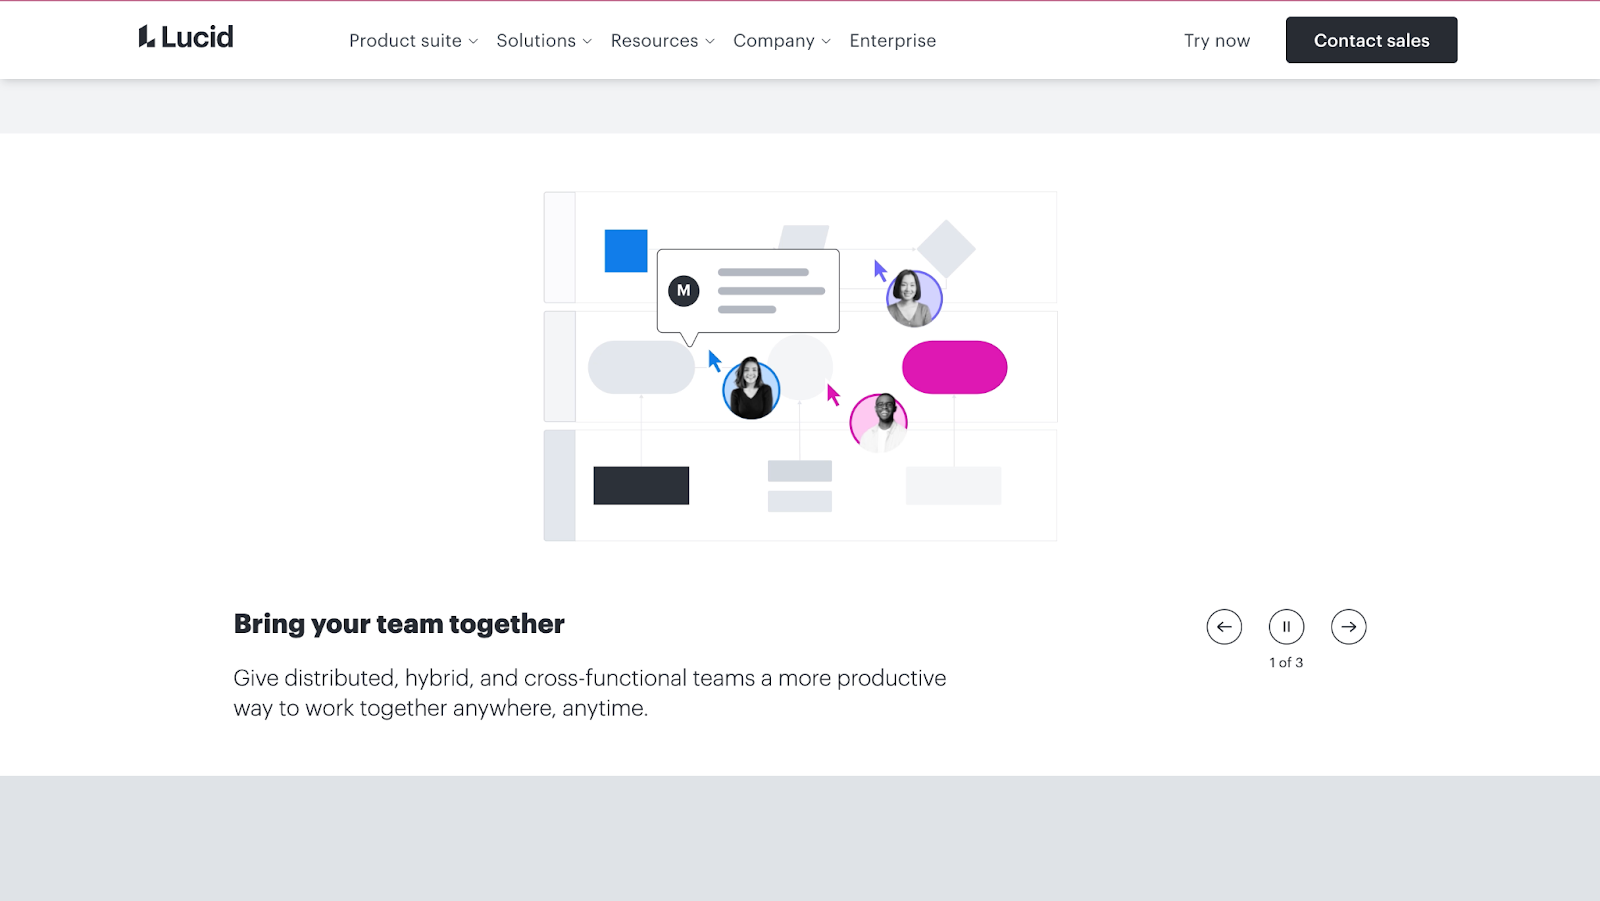Screen dimensions: 1600x901
Task: Advance to the next carousel slide
Action: tap(1348, 627)
